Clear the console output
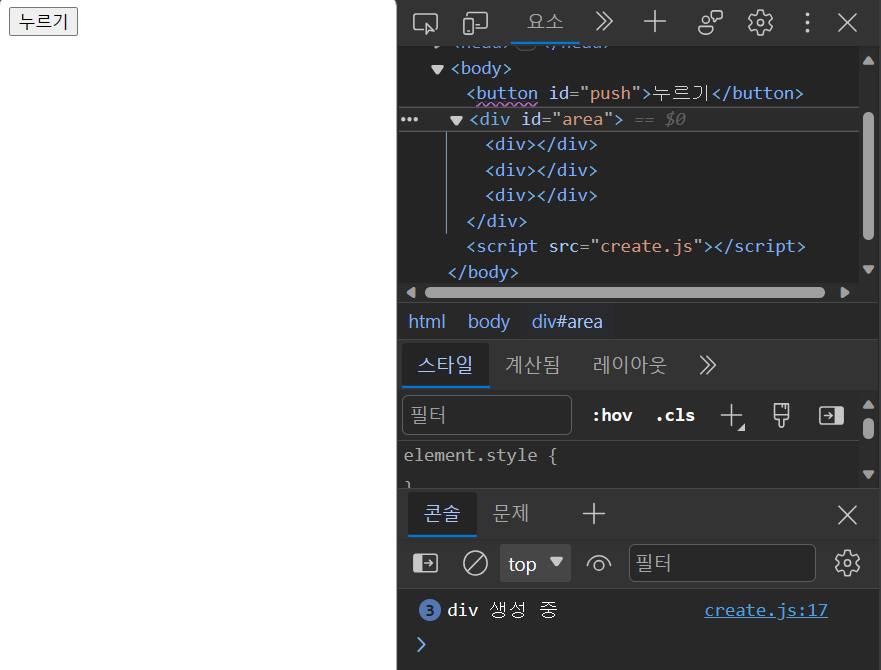881x670 pixels. 475,563
